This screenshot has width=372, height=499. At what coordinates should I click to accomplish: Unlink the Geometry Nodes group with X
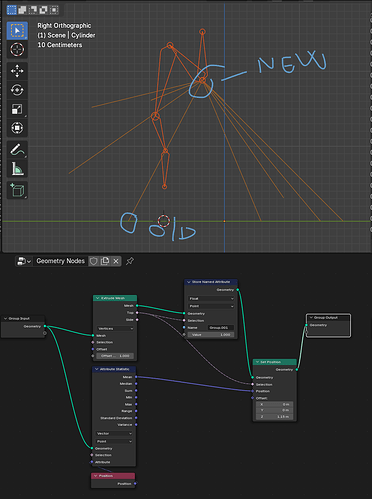click(x=116, y=261)
